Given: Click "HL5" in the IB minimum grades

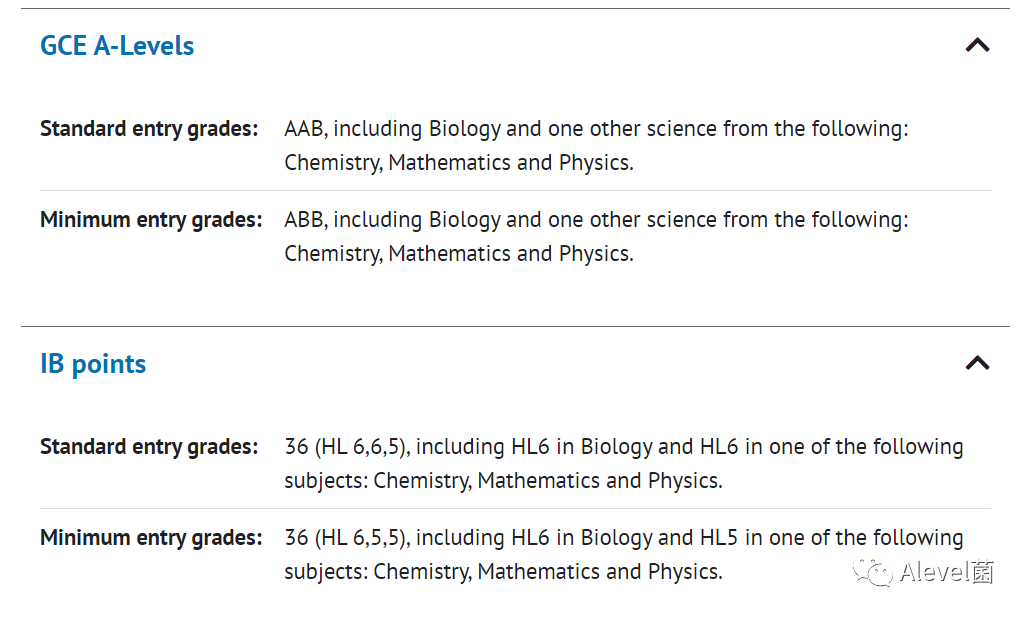Looking at the screenshot, I should point(720,538).
